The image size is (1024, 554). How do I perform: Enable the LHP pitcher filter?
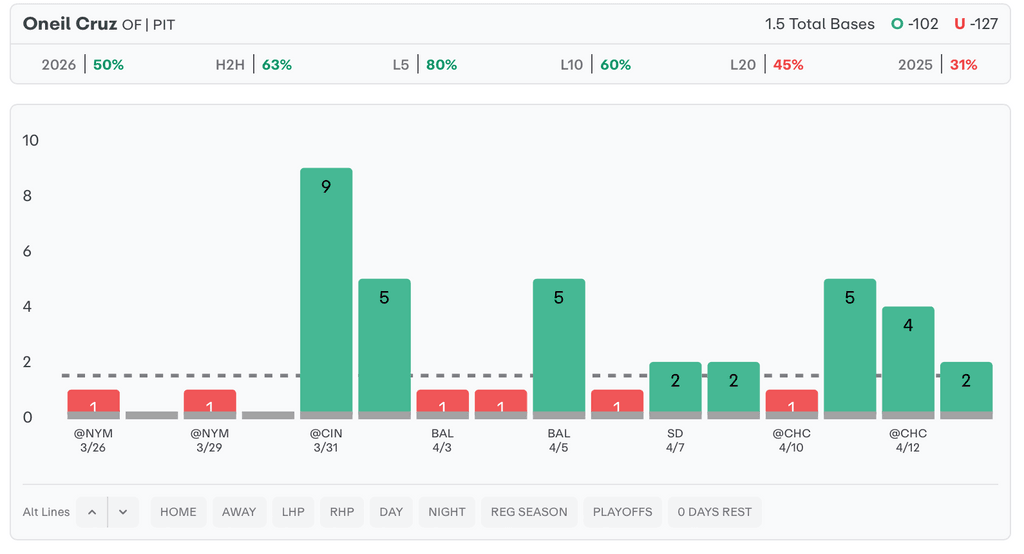coord(293,512)
